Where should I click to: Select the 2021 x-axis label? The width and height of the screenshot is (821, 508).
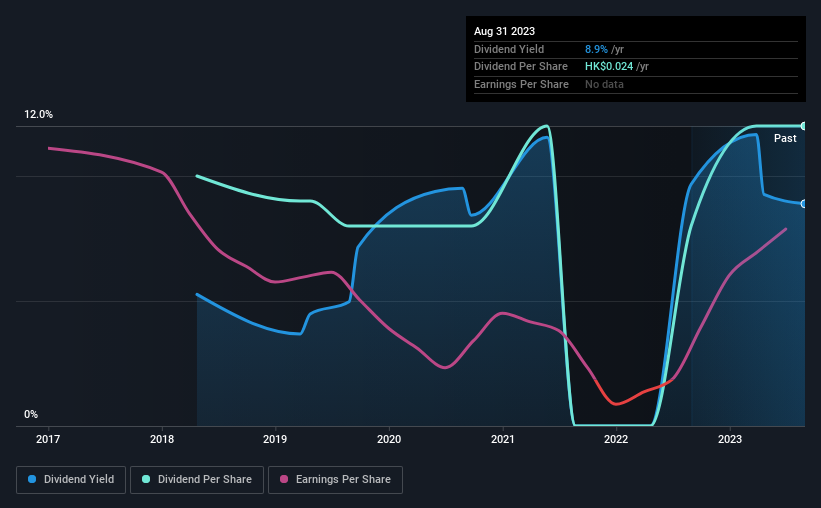coord(503,439)
